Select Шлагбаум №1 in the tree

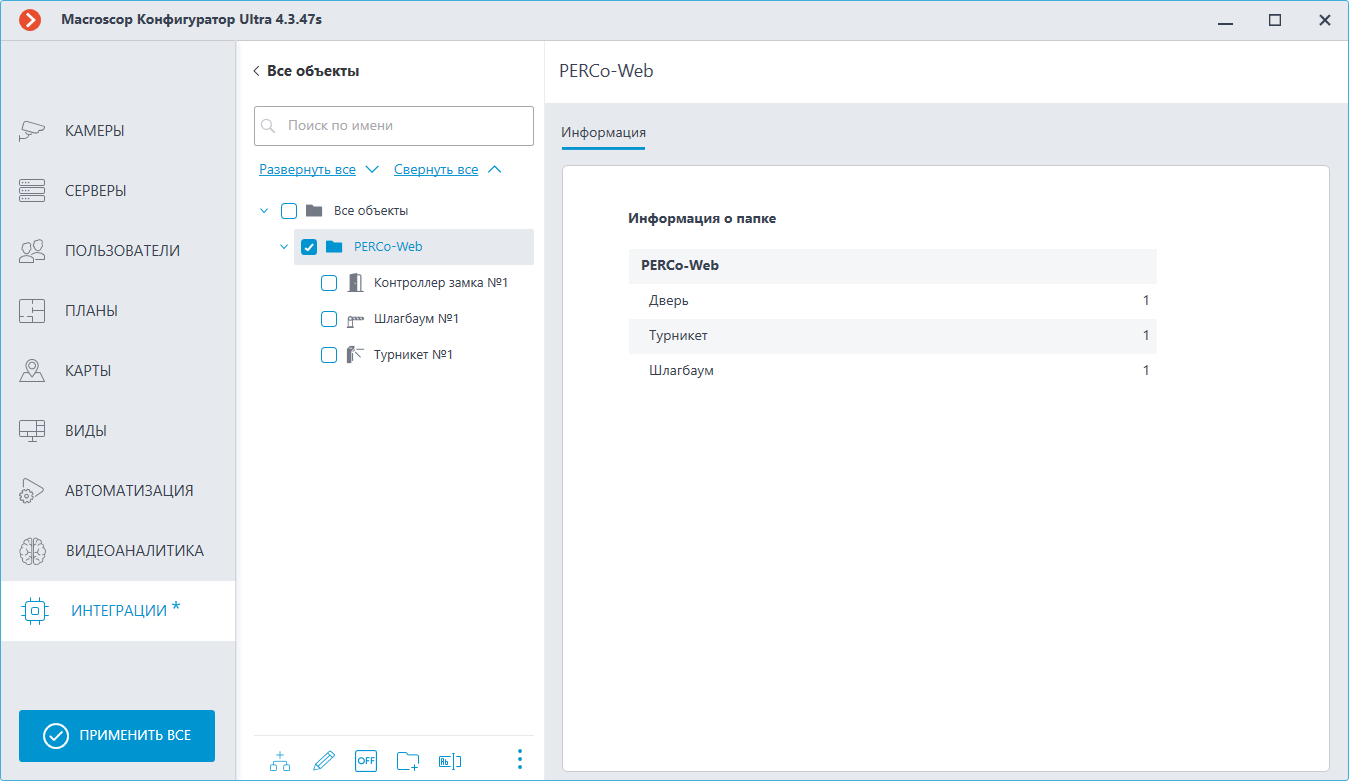(416, 319)
